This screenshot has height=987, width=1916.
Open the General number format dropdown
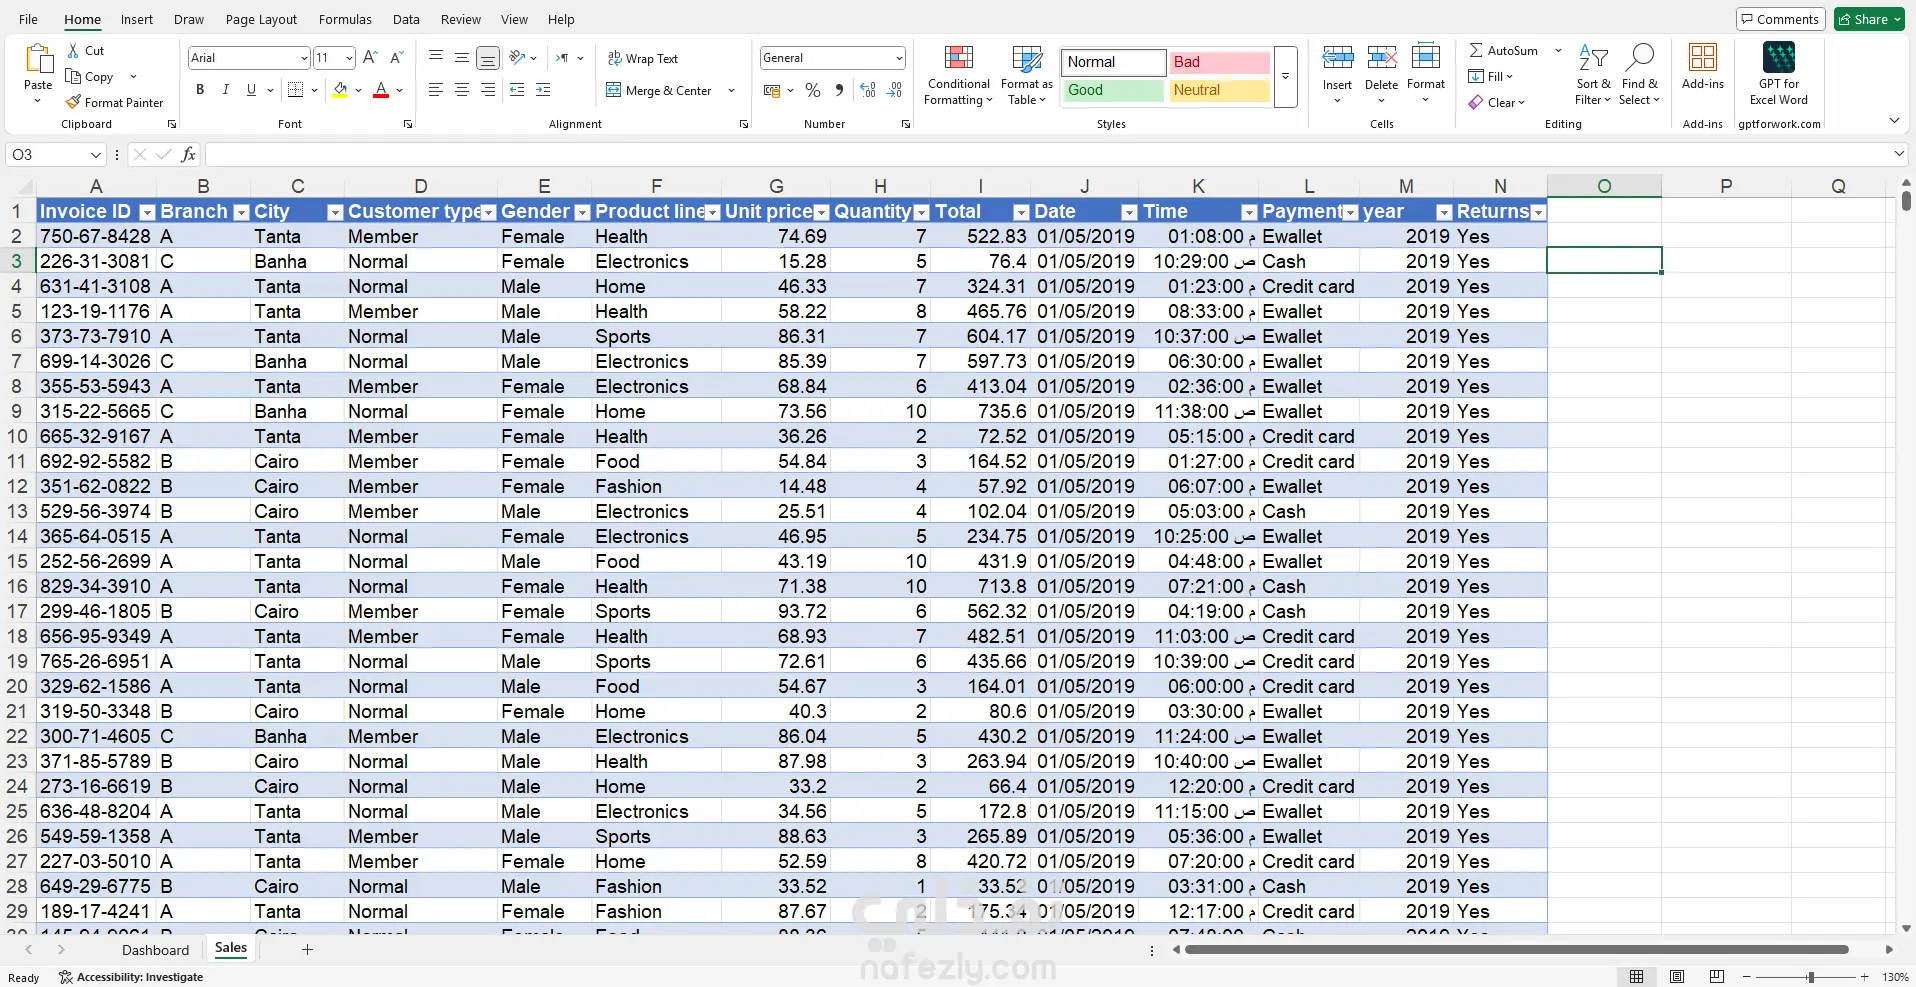(899, 58)
